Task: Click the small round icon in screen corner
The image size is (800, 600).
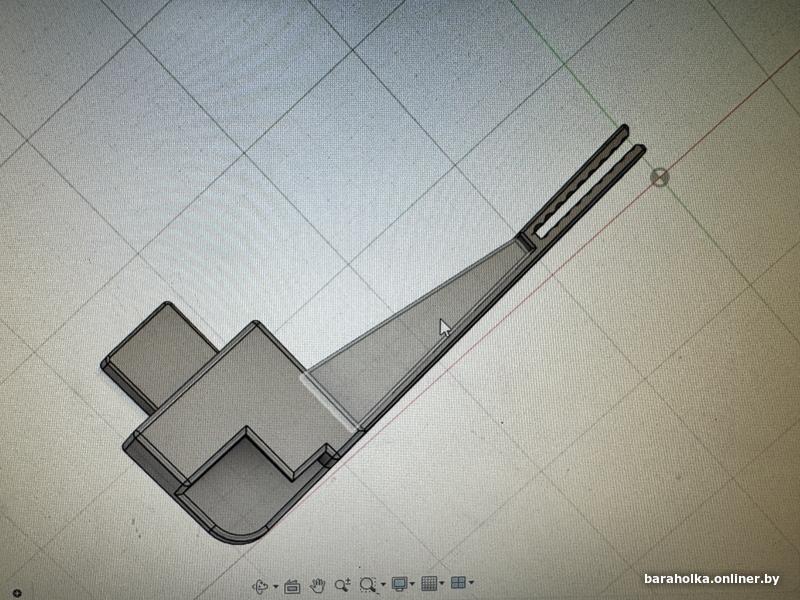Action: 17,593
